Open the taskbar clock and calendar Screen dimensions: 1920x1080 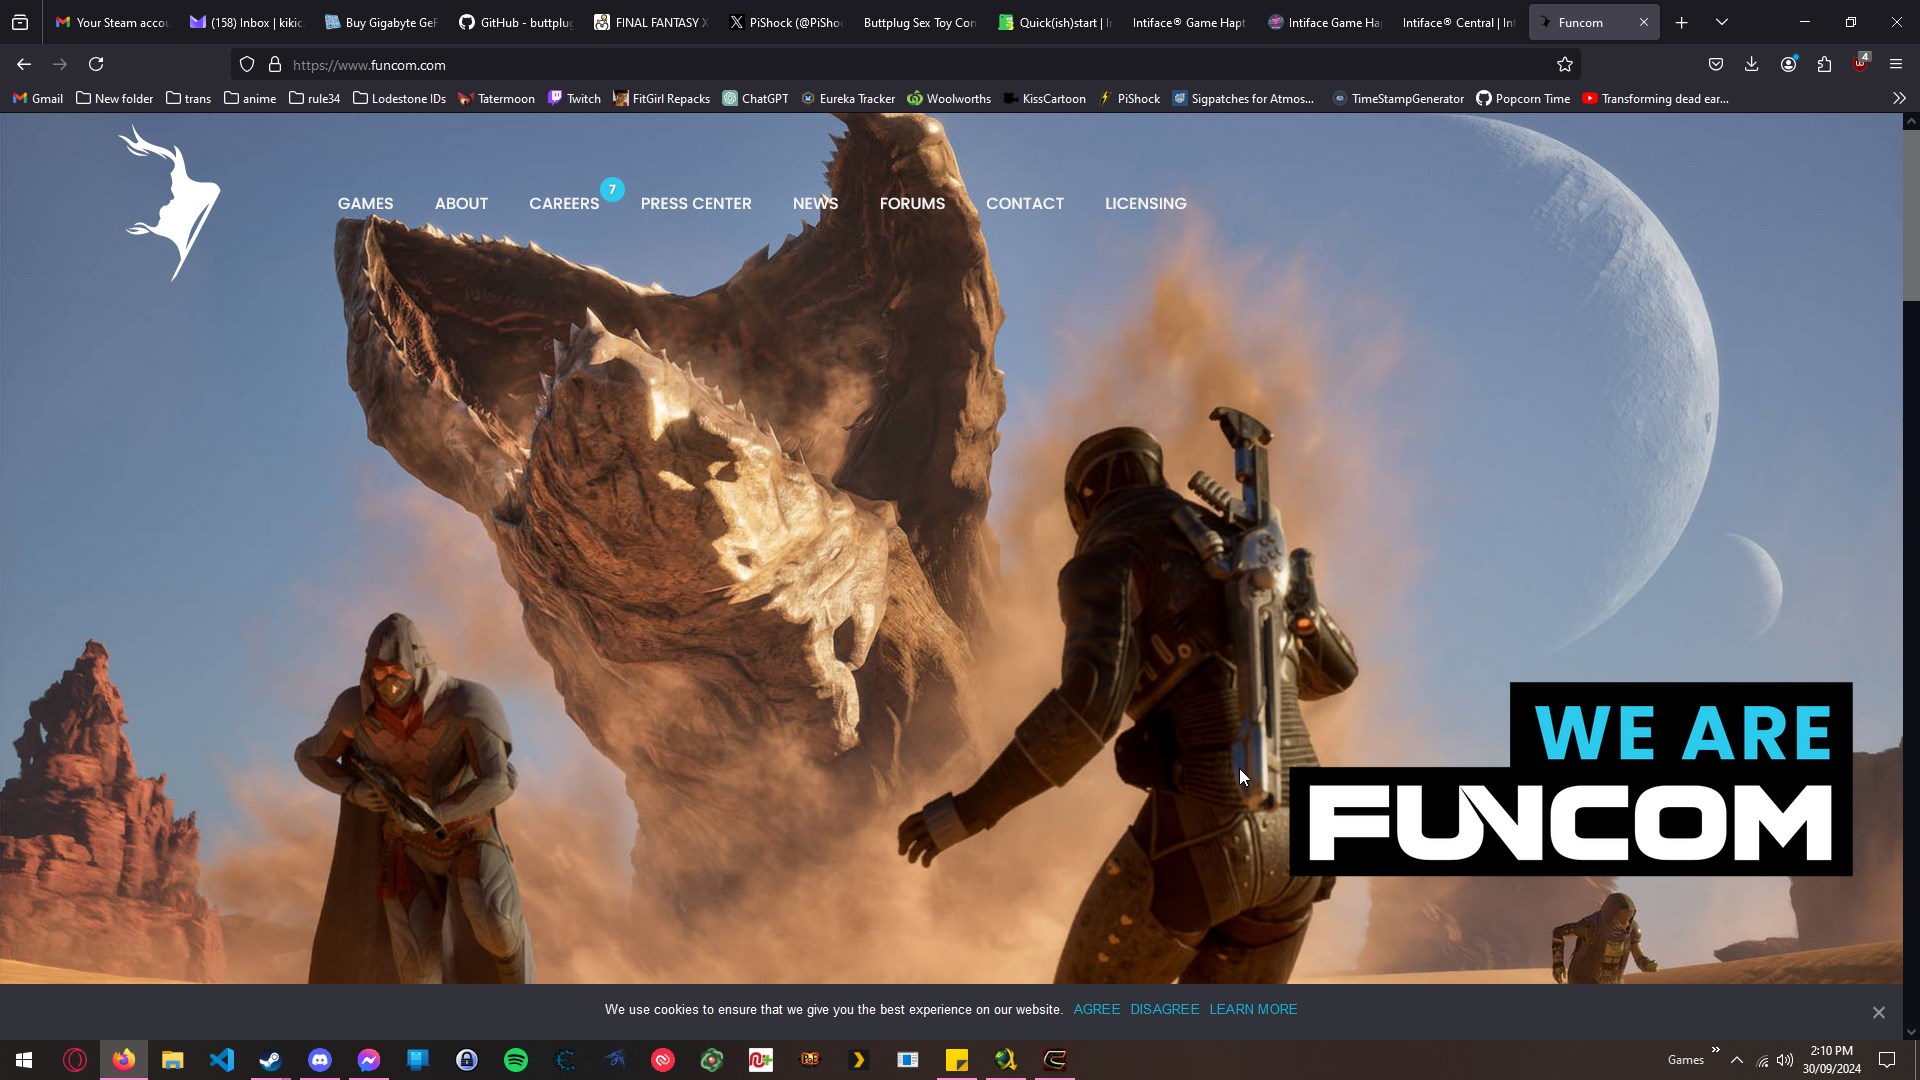tap(1832, 1060)
